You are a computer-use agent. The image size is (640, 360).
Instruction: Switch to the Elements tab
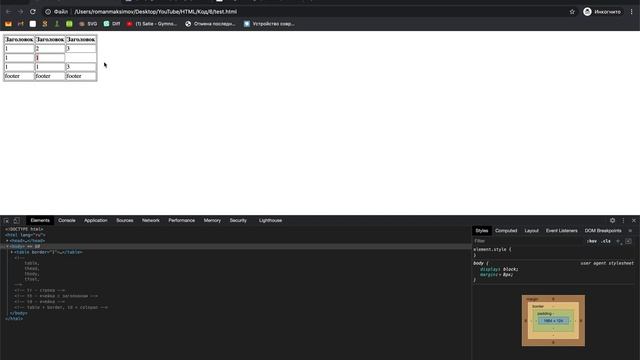click(40, 220)
